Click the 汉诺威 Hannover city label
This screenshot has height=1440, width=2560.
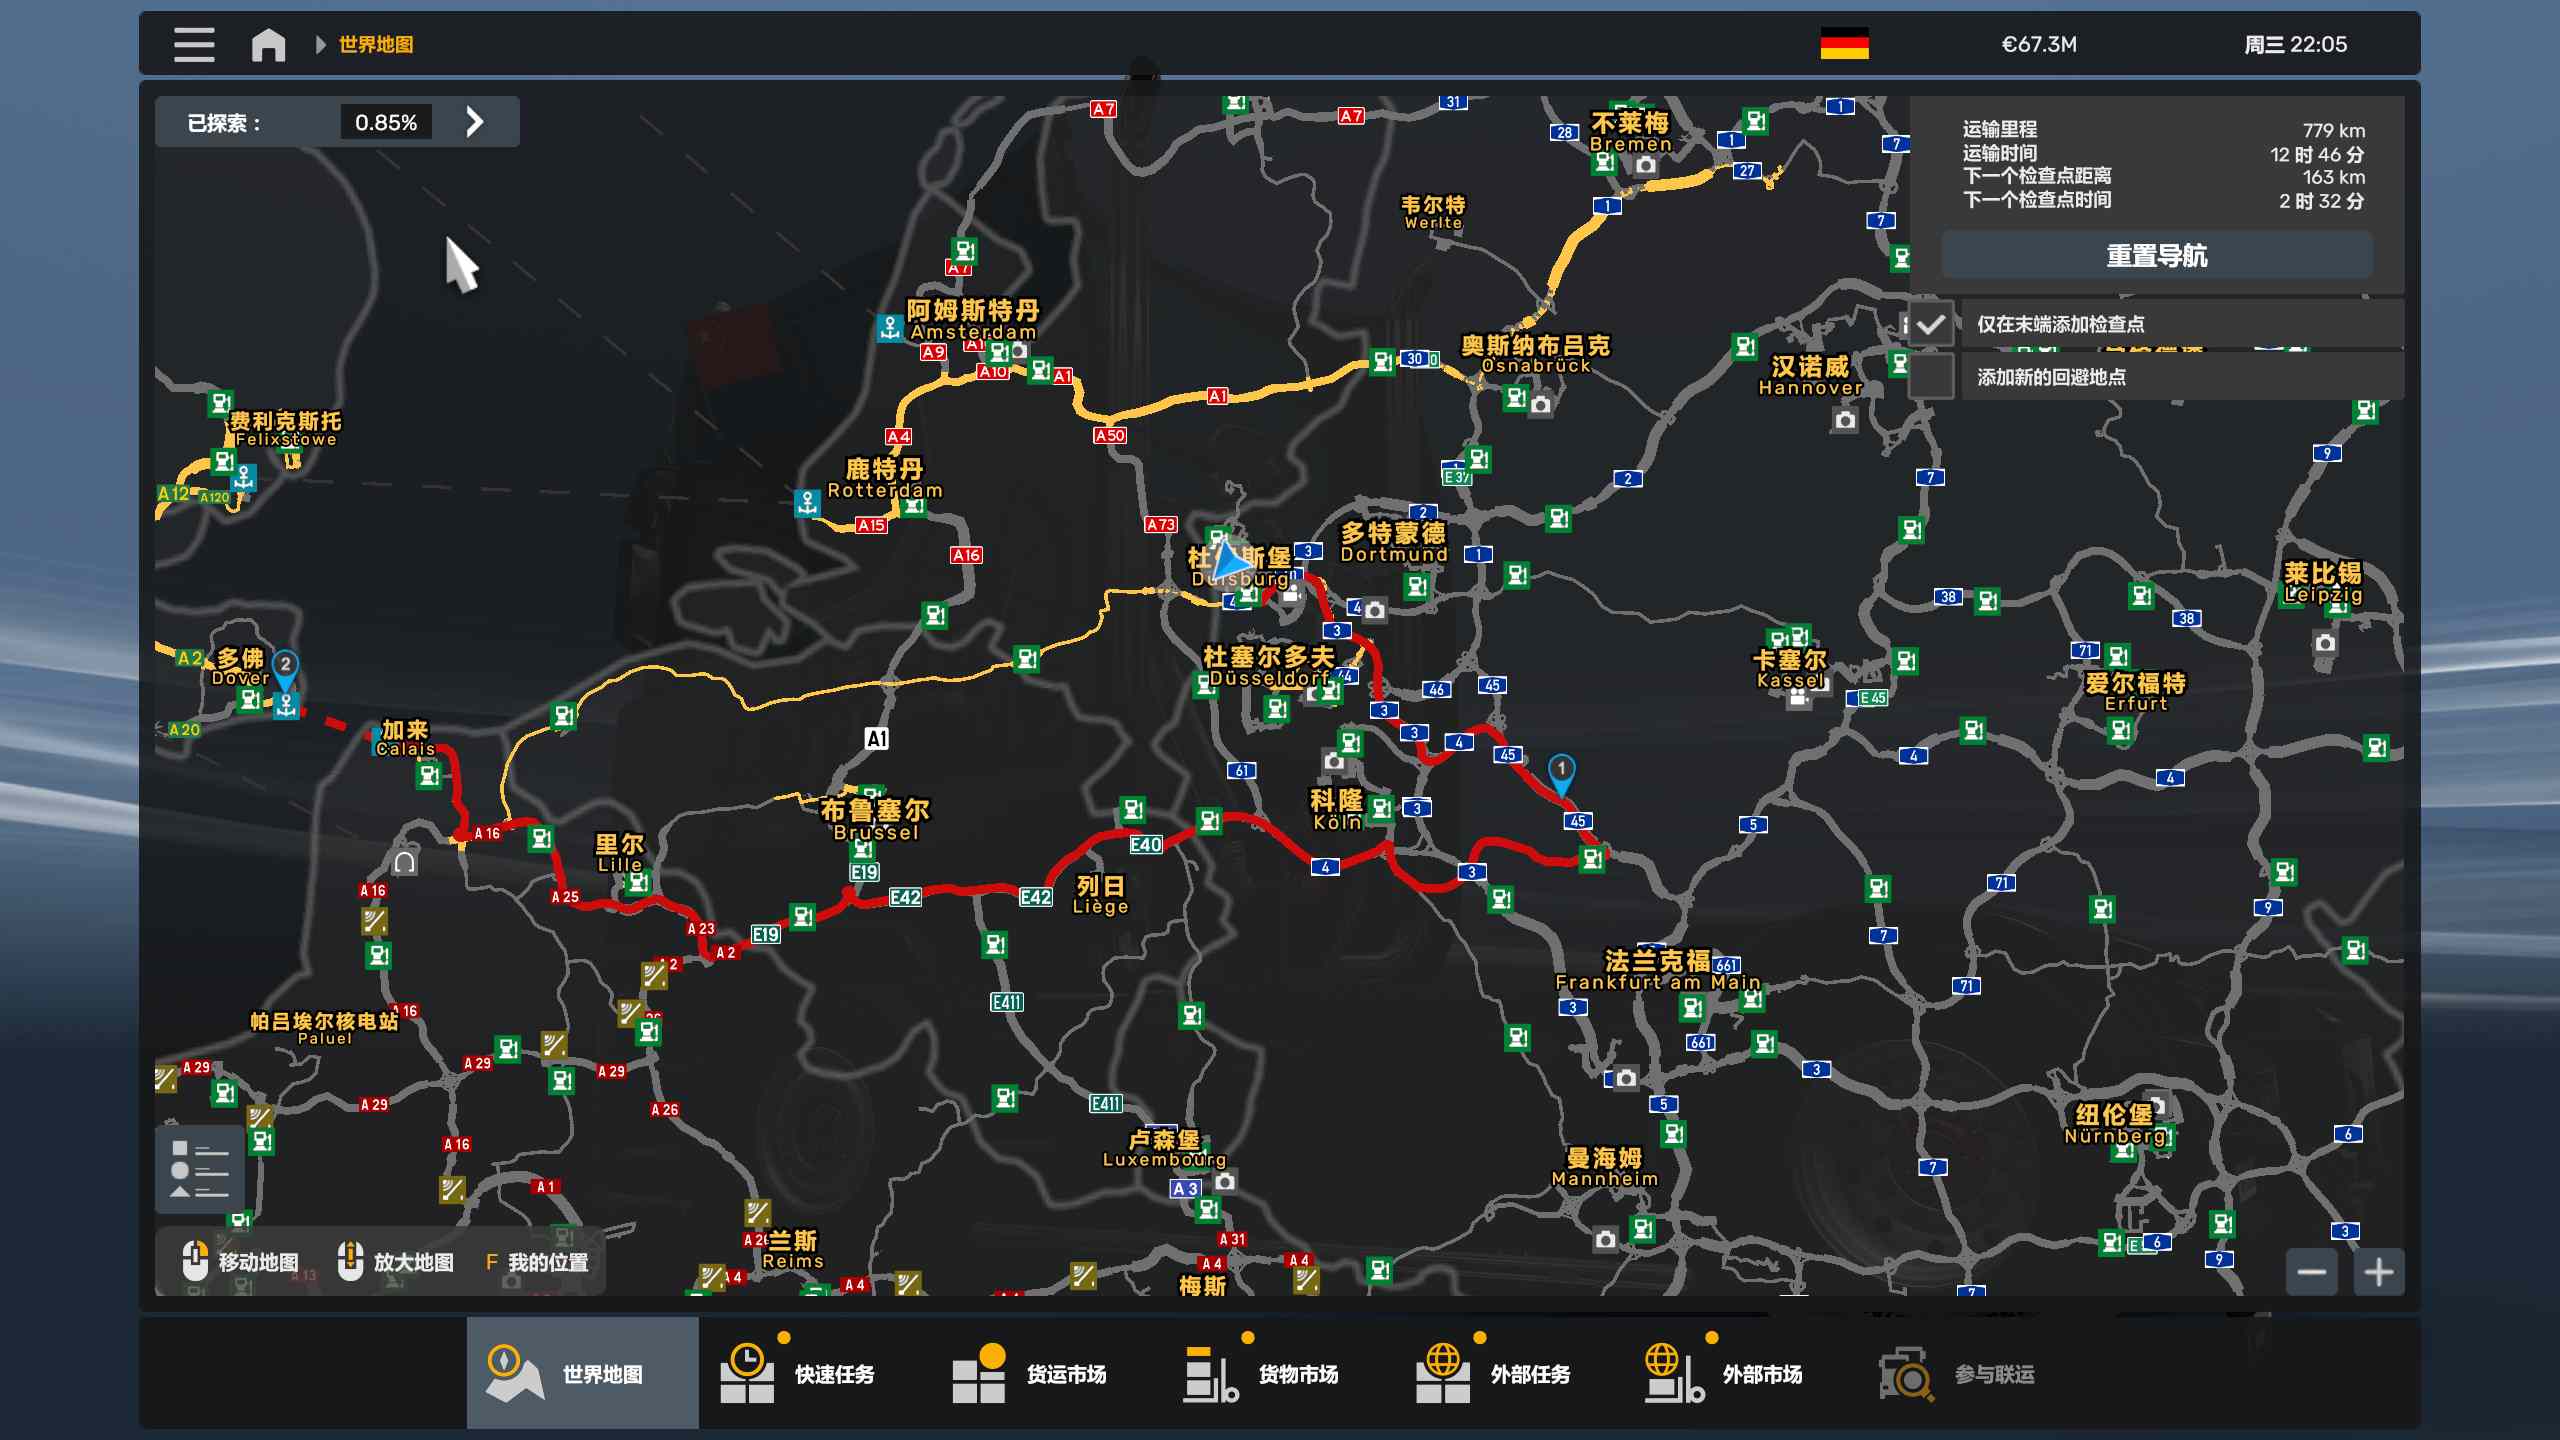[x=1811, y=376]
